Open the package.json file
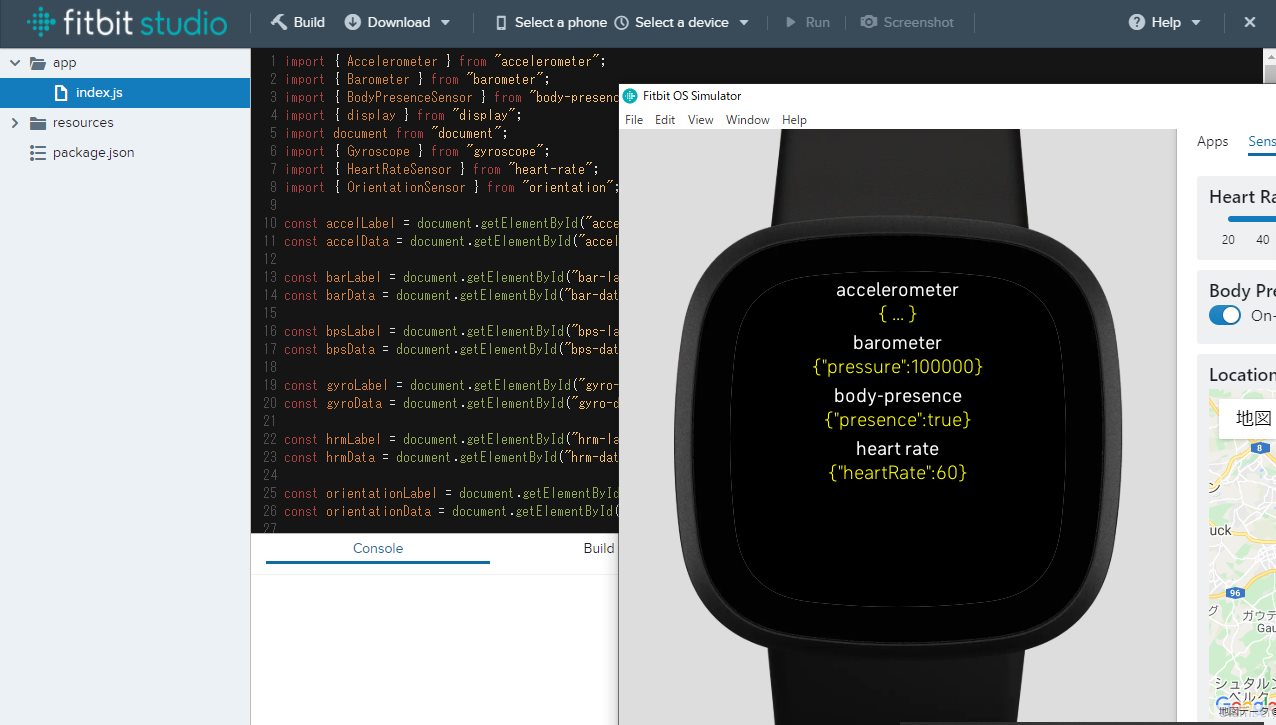 124,152
